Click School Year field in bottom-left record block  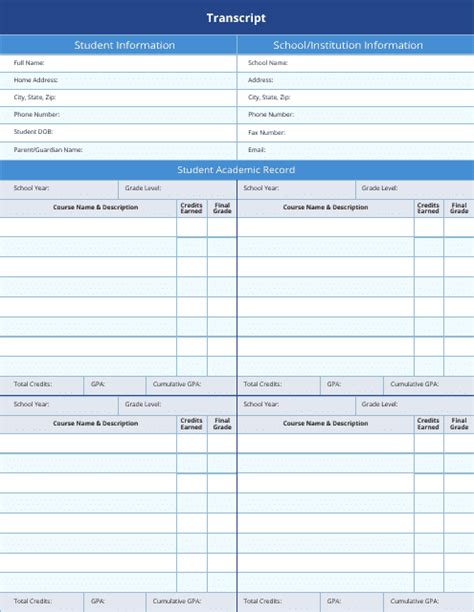pos(59,405)
